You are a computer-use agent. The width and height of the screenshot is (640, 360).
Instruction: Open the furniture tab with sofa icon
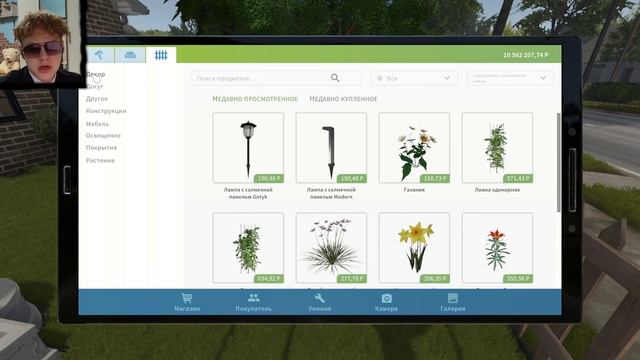coord(130,55)
